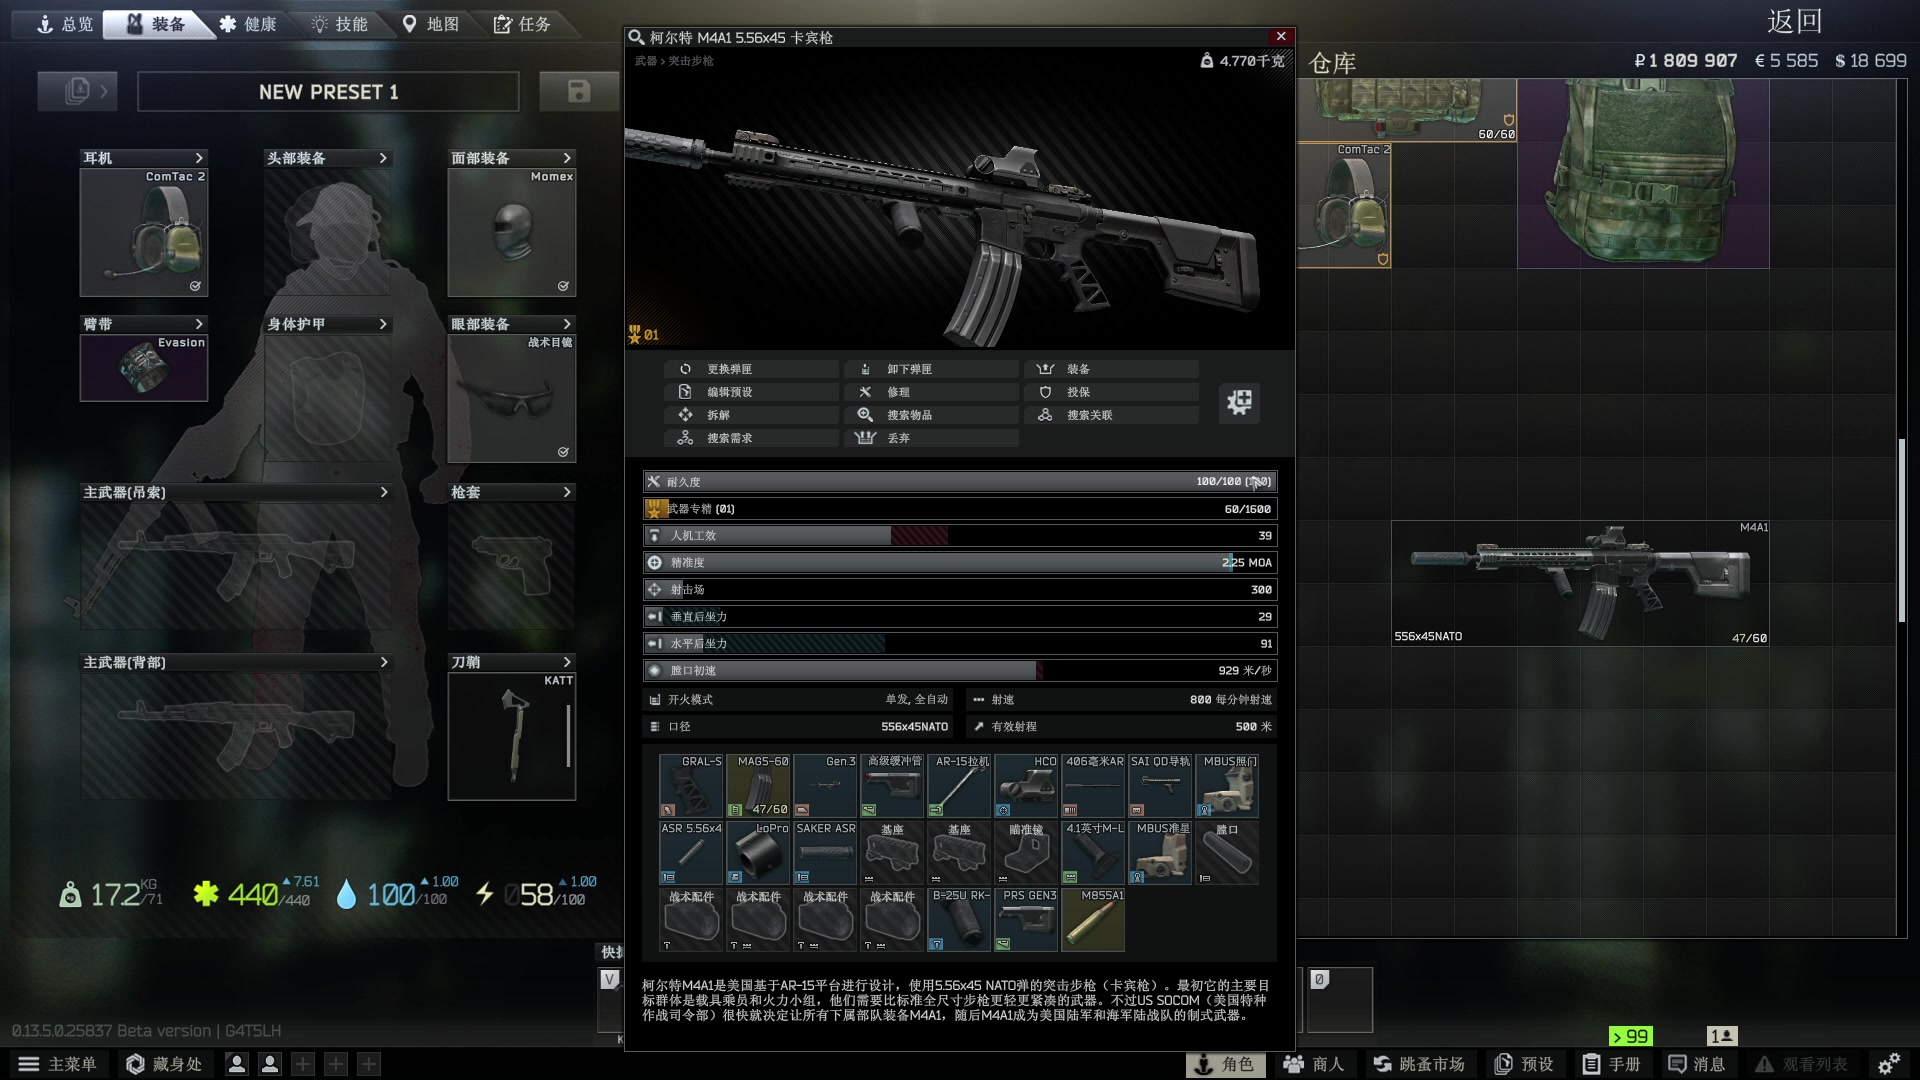Toggle the tactical glasses checkmark
This screenshot has width=1920, height=1080.
[563, 452]
